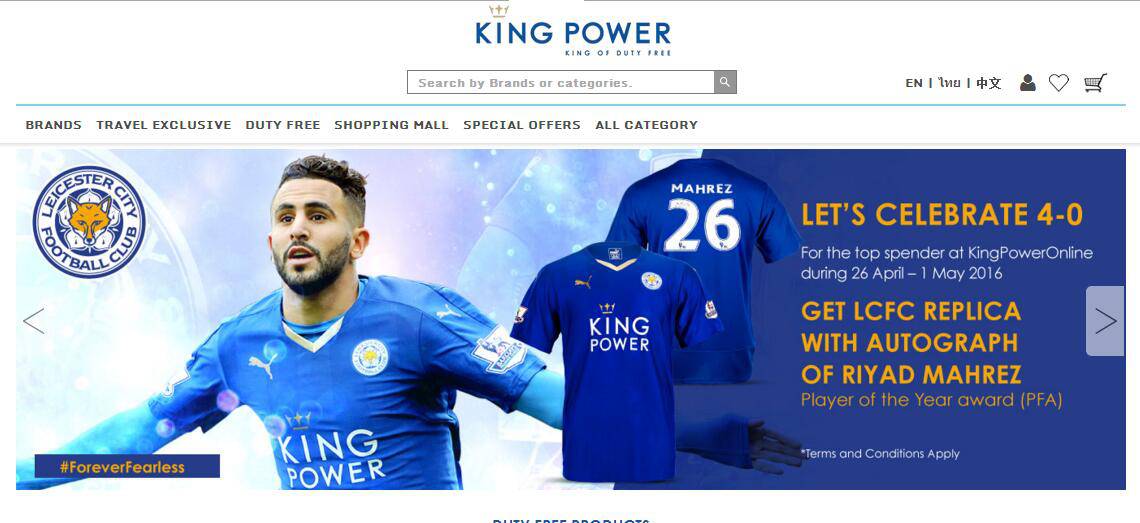This screenshot has width=1140, height=523.
Task: Open the Special Offers link
Action: (x=522, y=125)
